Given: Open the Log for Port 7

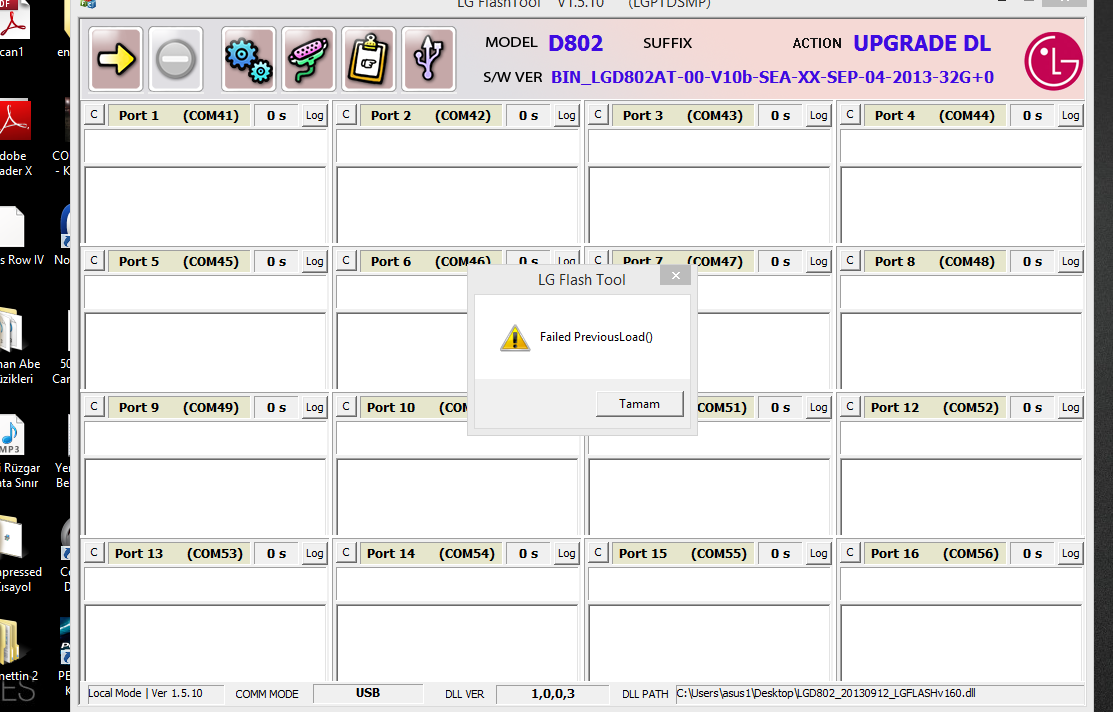Looking at the screenshot, I should click(x=818, y=262).
